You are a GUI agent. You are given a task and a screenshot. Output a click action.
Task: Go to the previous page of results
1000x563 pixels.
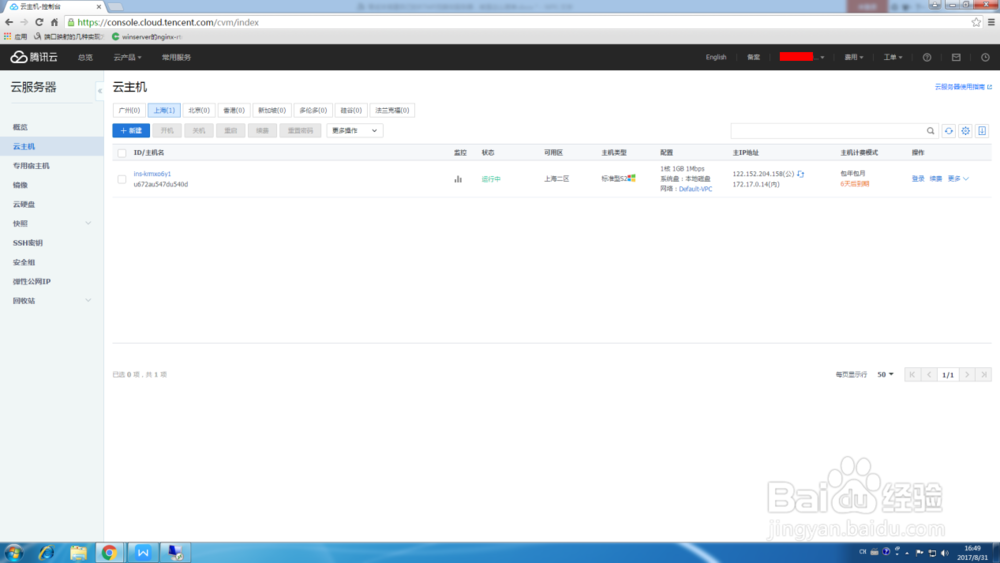coord(929,374)
